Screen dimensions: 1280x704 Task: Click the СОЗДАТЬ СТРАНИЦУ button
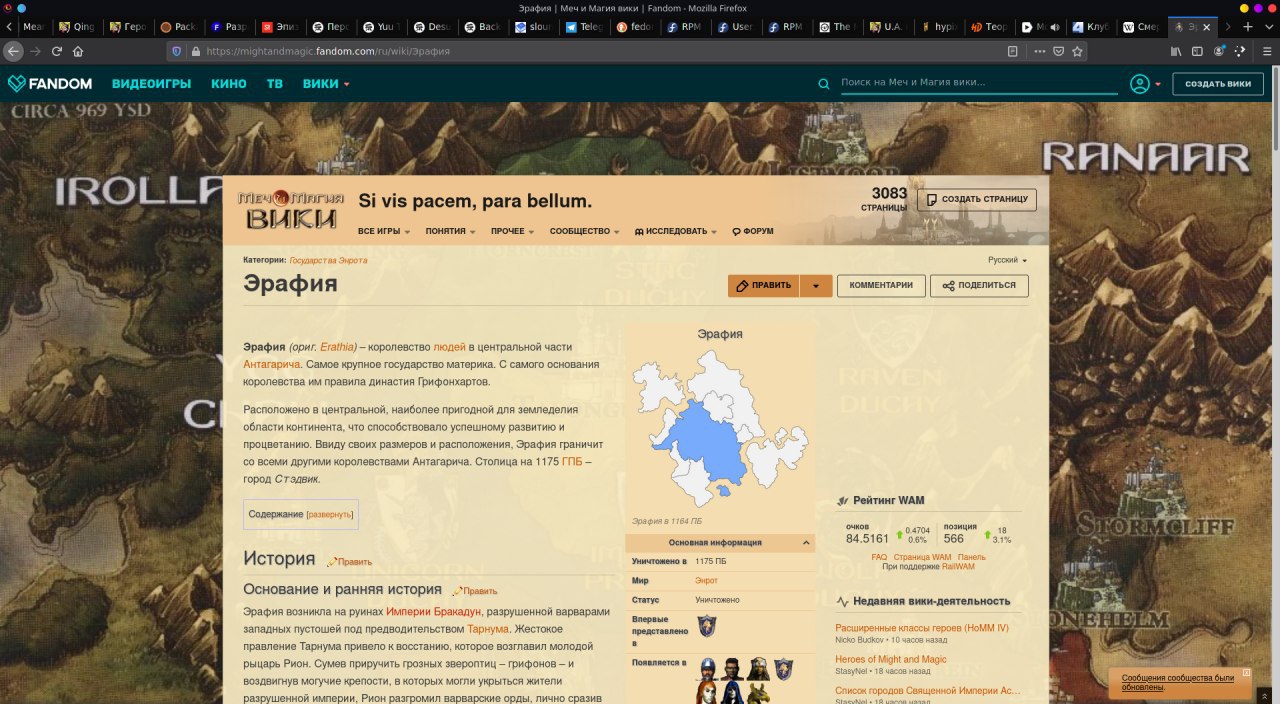click(x=977, y=199)
